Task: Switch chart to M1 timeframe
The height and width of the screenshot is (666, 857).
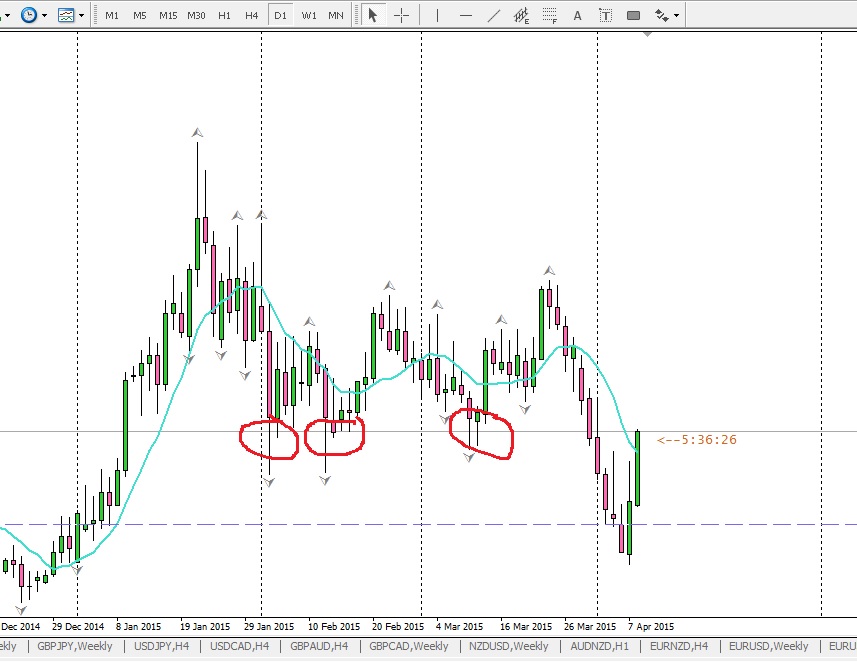Action: click(x=112, y=15)
